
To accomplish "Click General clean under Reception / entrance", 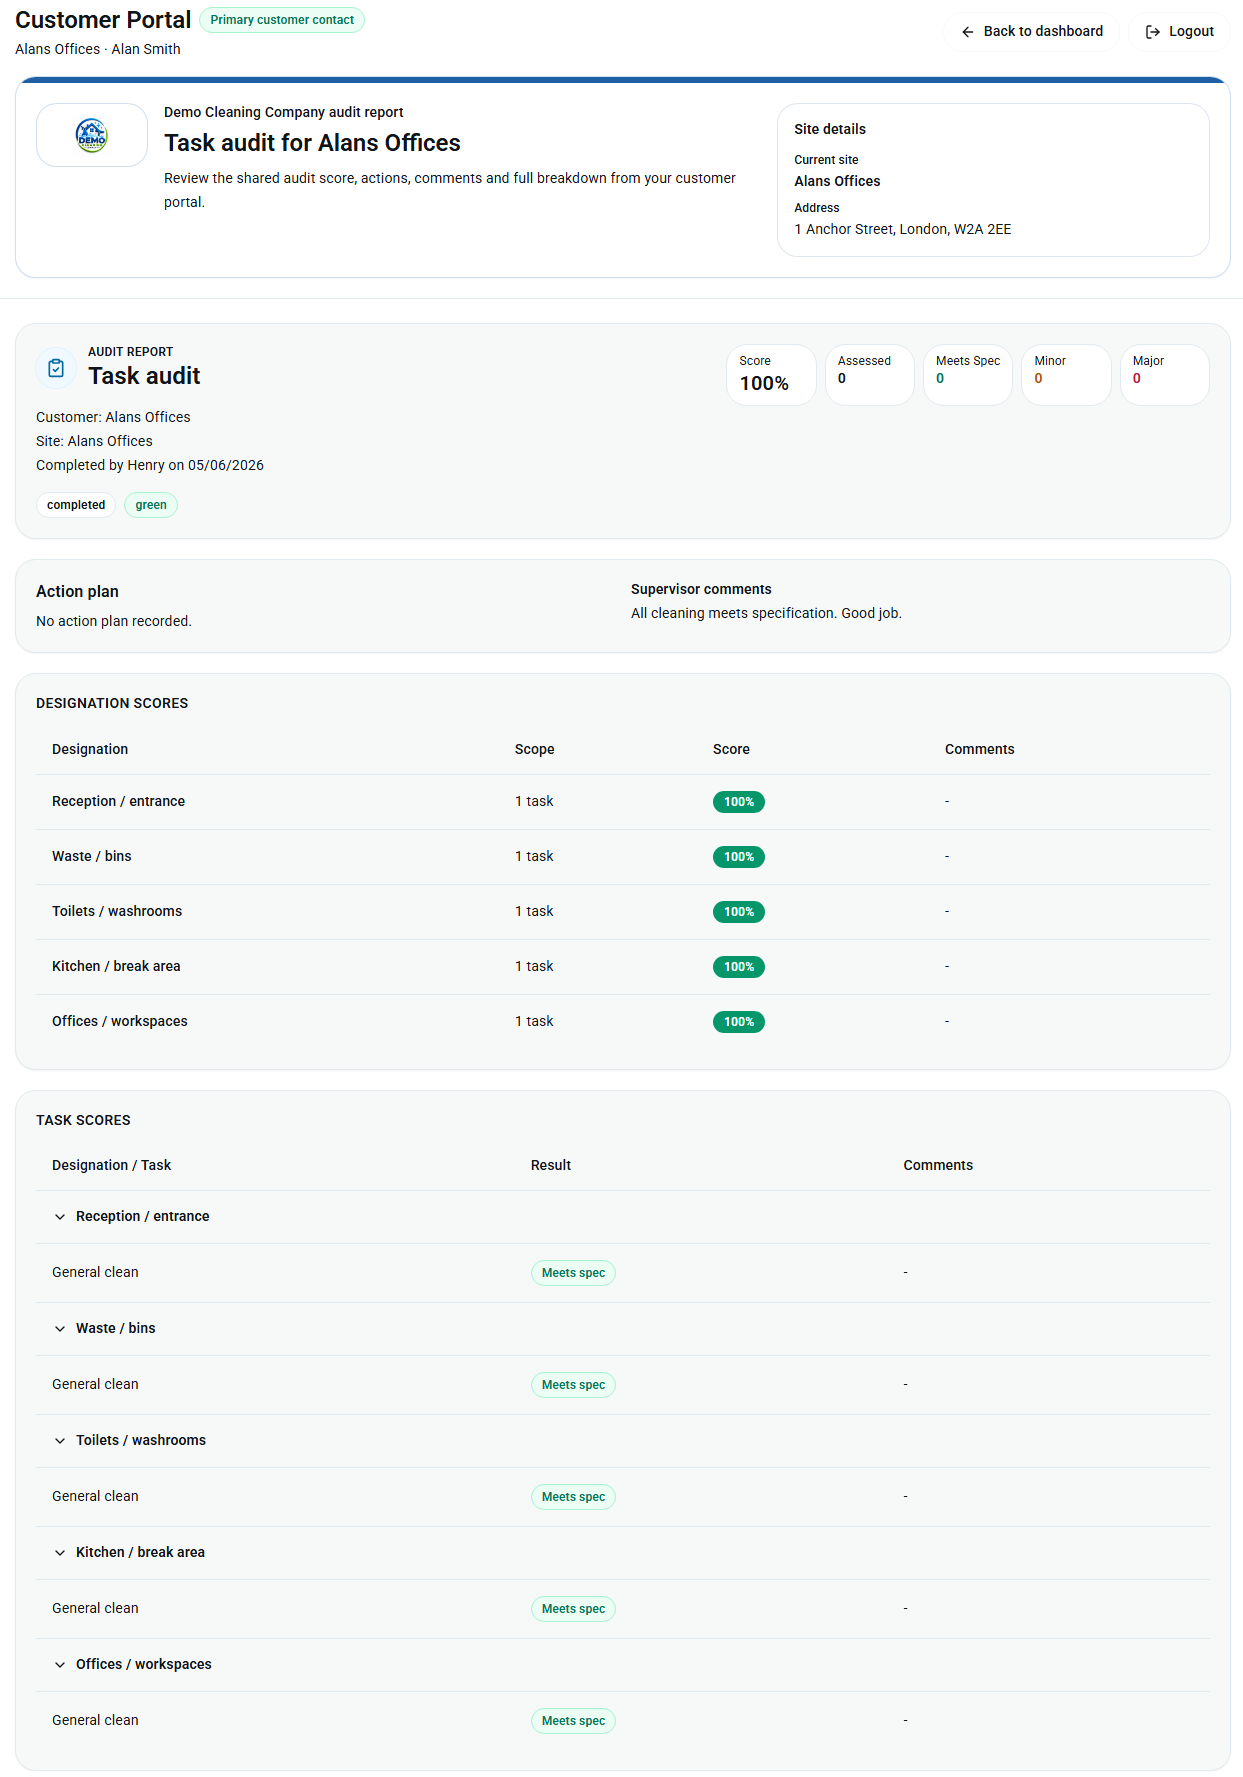I will tap(95, 1272).
